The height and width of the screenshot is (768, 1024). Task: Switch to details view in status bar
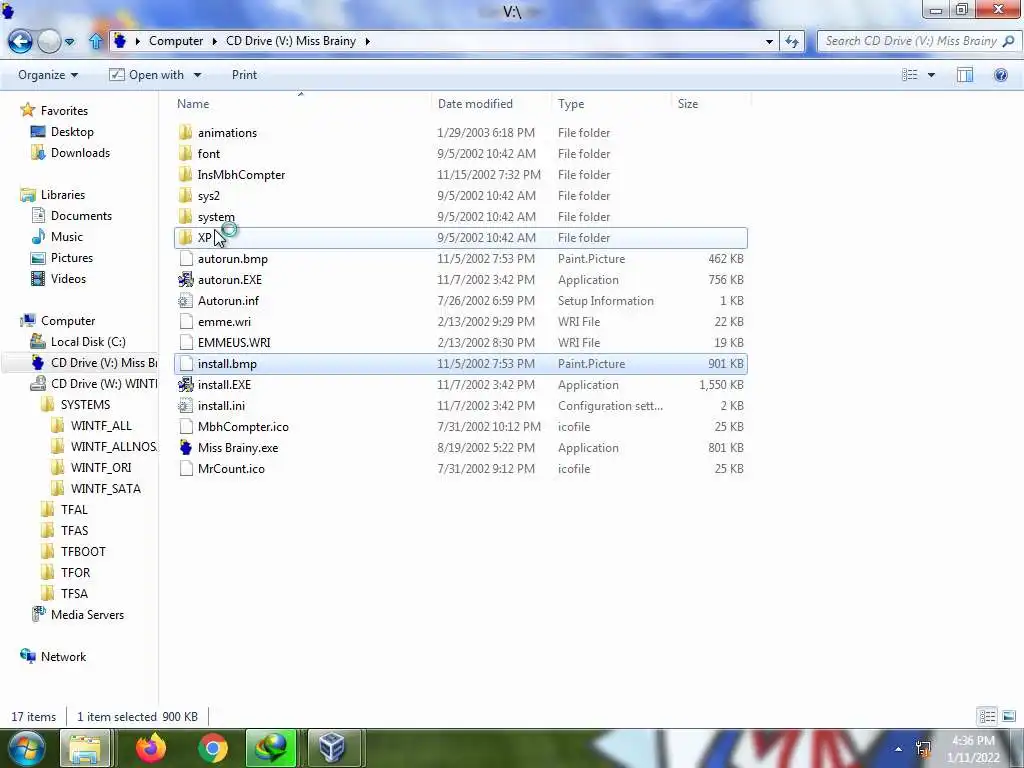(x=987, y=716)
